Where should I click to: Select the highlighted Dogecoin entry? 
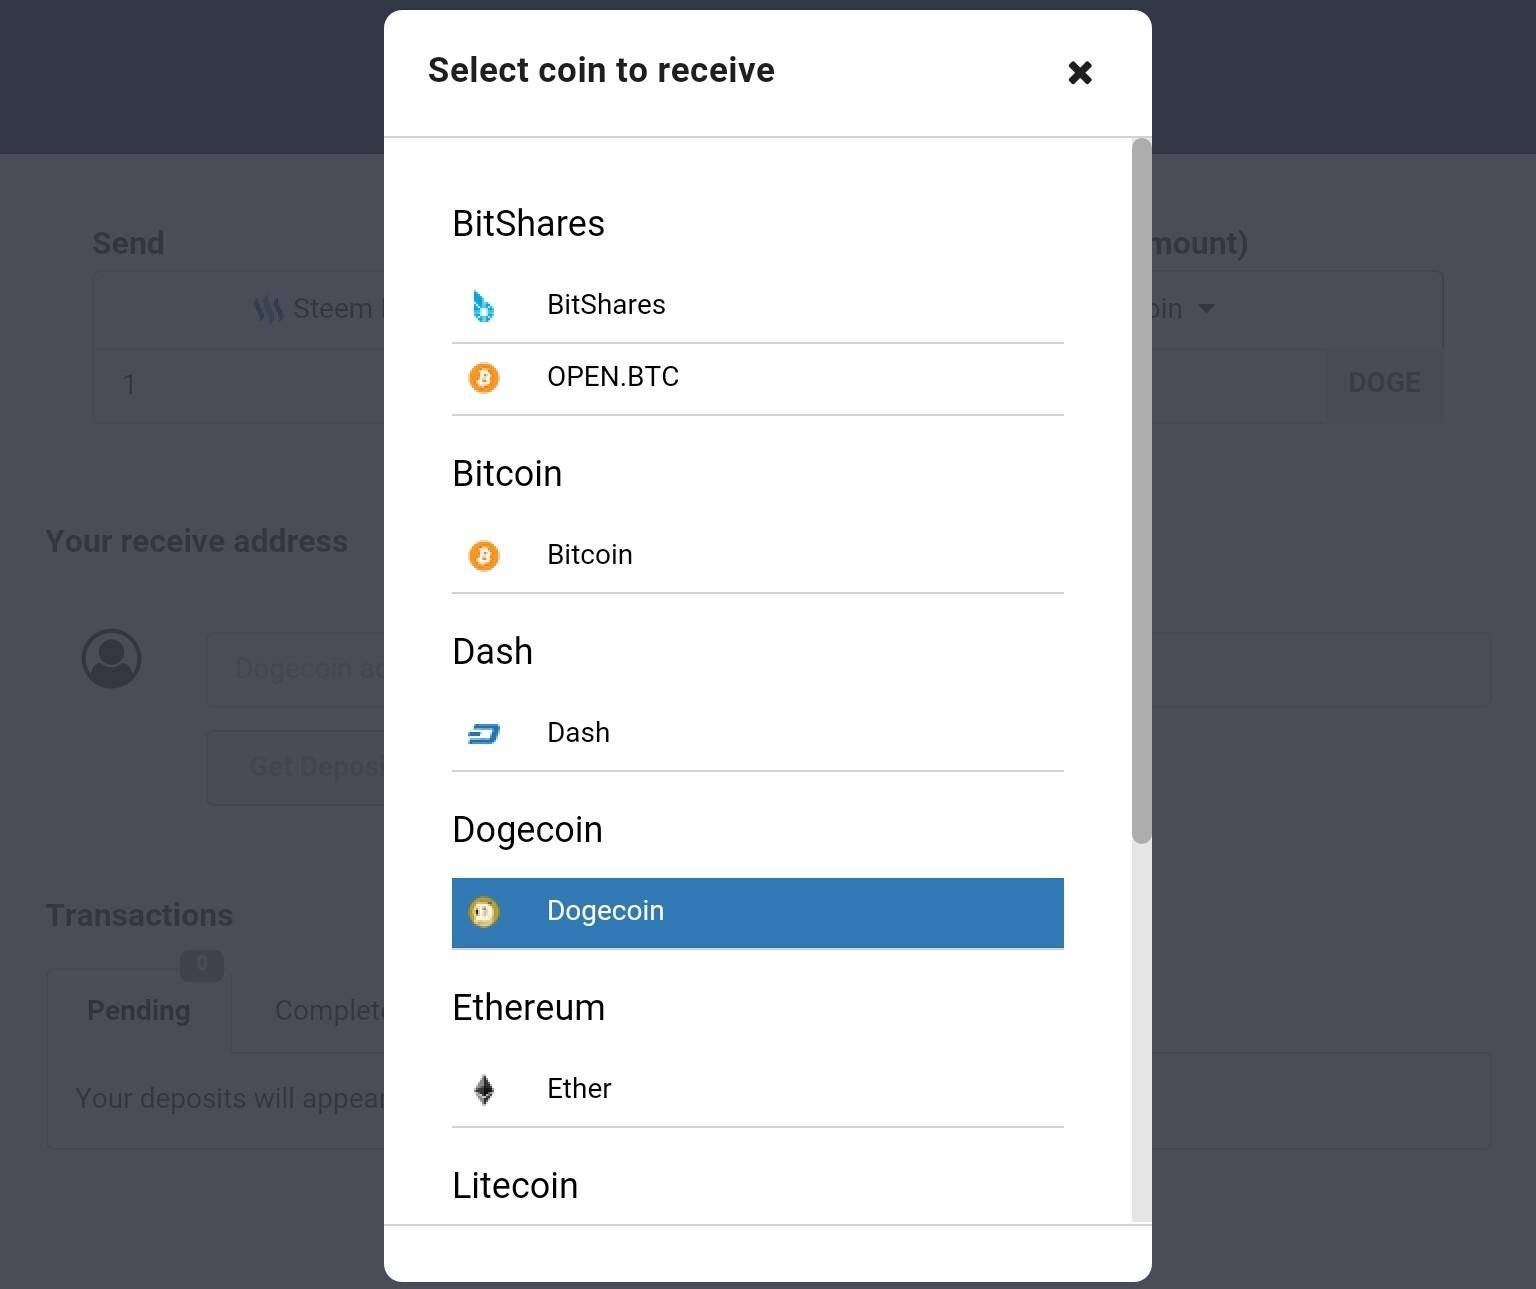tap(758, 913)
